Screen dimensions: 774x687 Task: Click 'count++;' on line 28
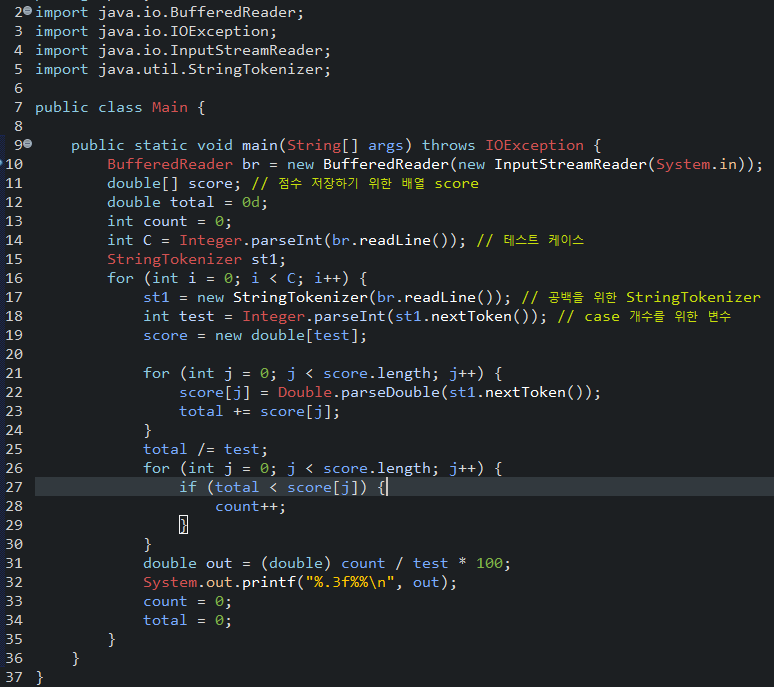tap(250, 507)
